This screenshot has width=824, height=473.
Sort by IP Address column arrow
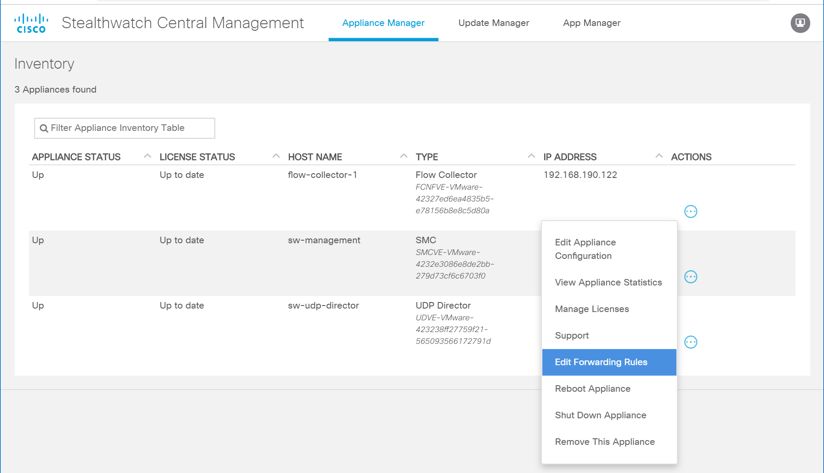659,156
